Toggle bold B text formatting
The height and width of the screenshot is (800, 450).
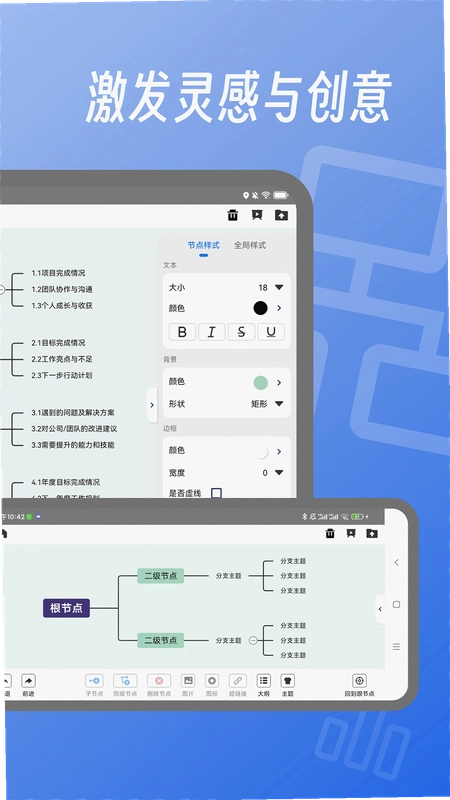[x=182, y=332]
